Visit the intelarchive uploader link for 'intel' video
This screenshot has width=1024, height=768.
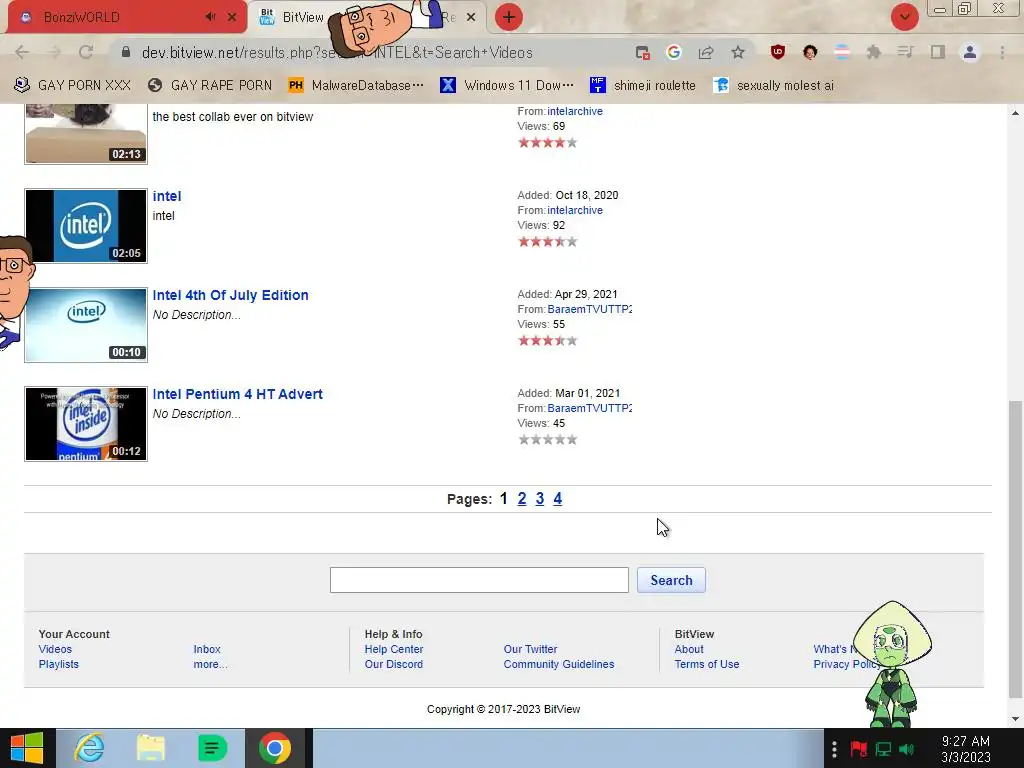click(575, 210)
